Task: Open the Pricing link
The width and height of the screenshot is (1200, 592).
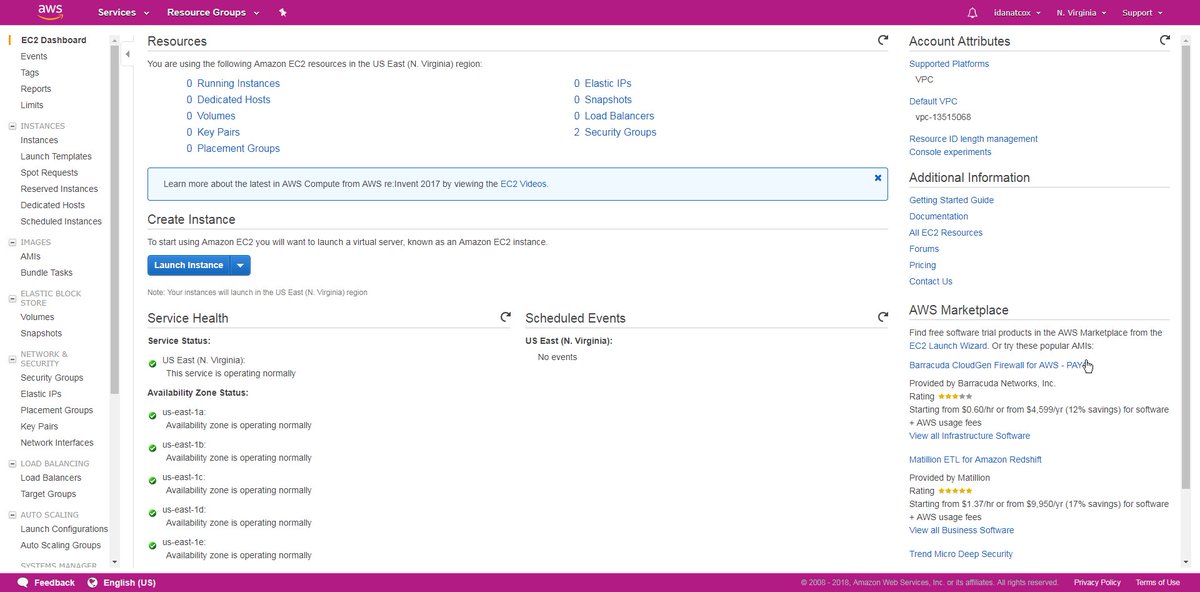Action: tap(922, 265)
